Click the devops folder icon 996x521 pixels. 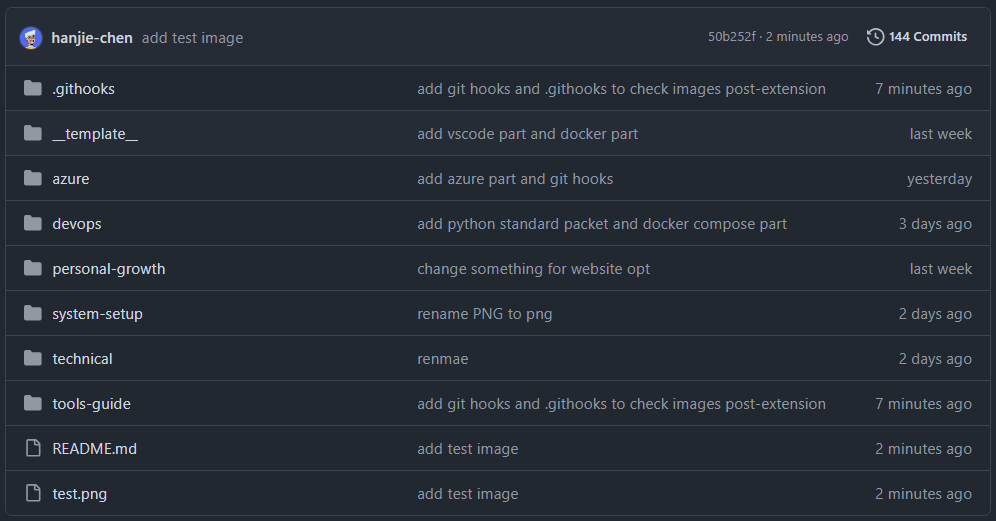point(33,224)
